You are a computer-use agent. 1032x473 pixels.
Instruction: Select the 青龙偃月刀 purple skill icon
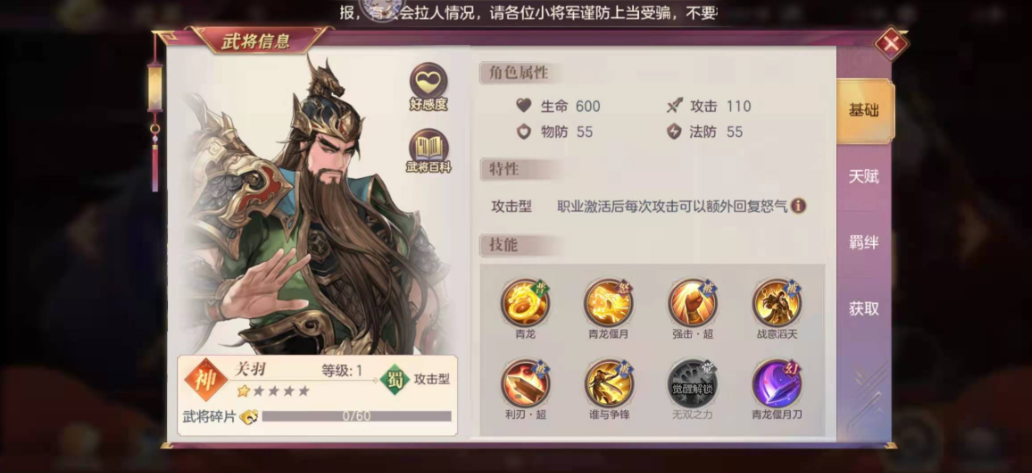[777, 384]
